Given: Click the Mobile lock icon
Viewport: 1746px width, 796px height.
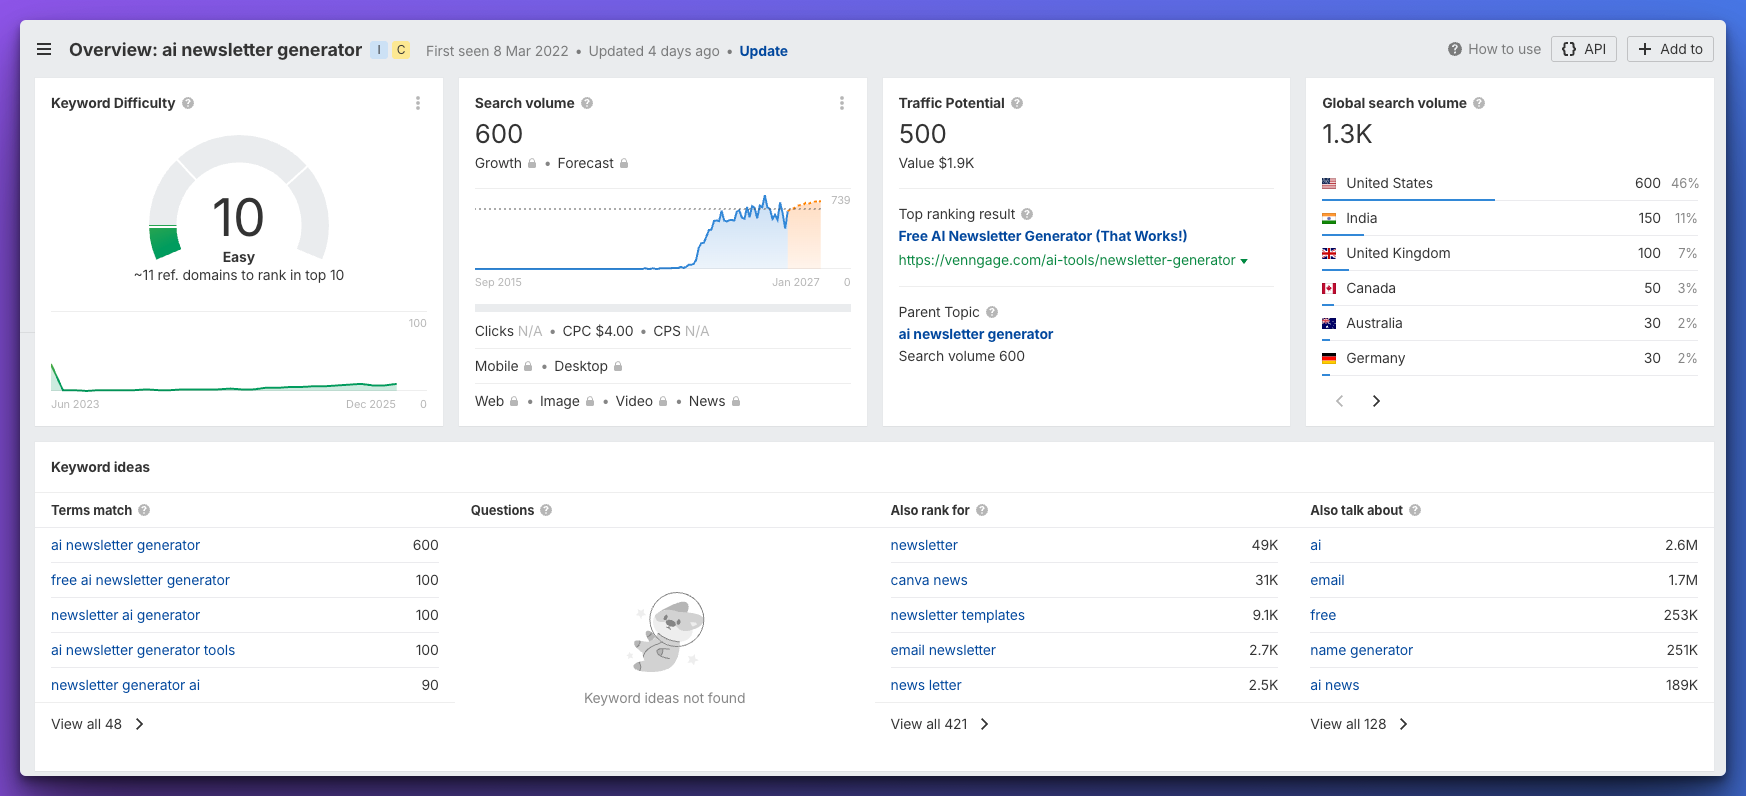Looking at the screenshot, I should [528, 366].
